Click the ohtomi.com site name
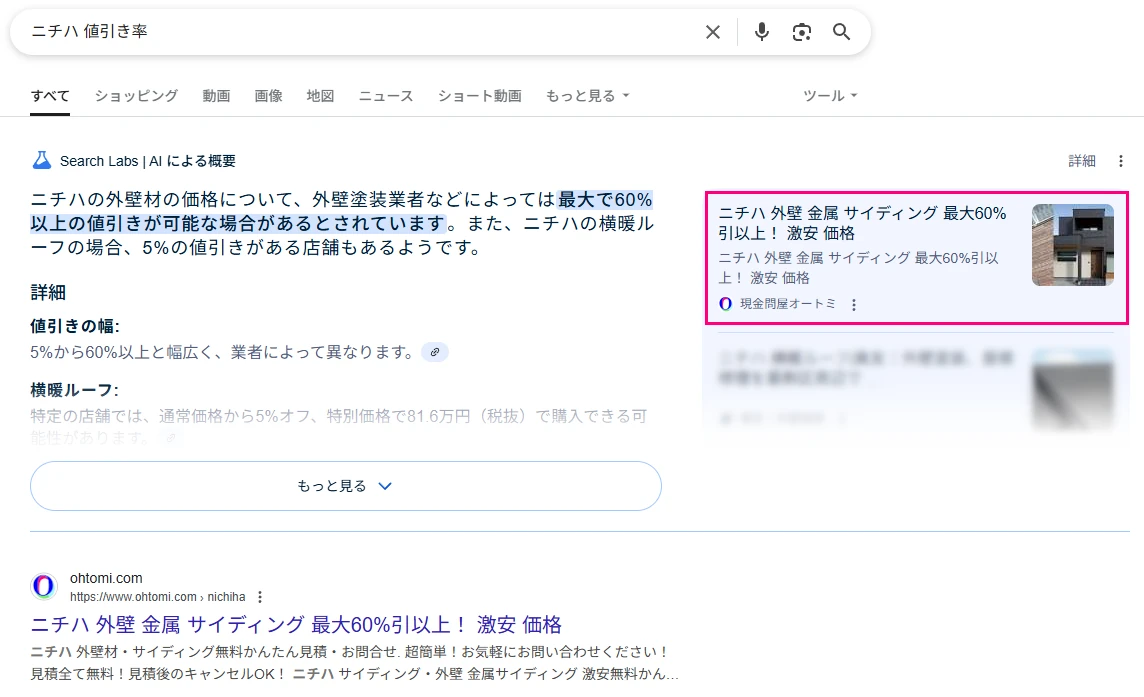 click(x=107, y=578)
